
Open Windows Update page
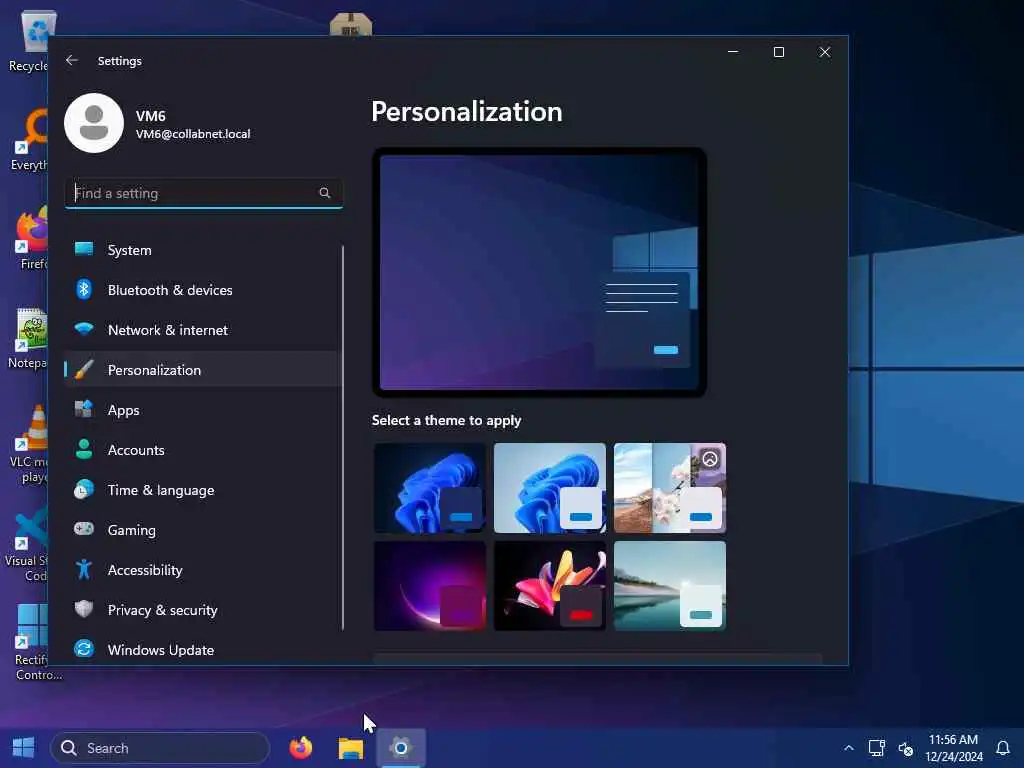tap(202, 649)
